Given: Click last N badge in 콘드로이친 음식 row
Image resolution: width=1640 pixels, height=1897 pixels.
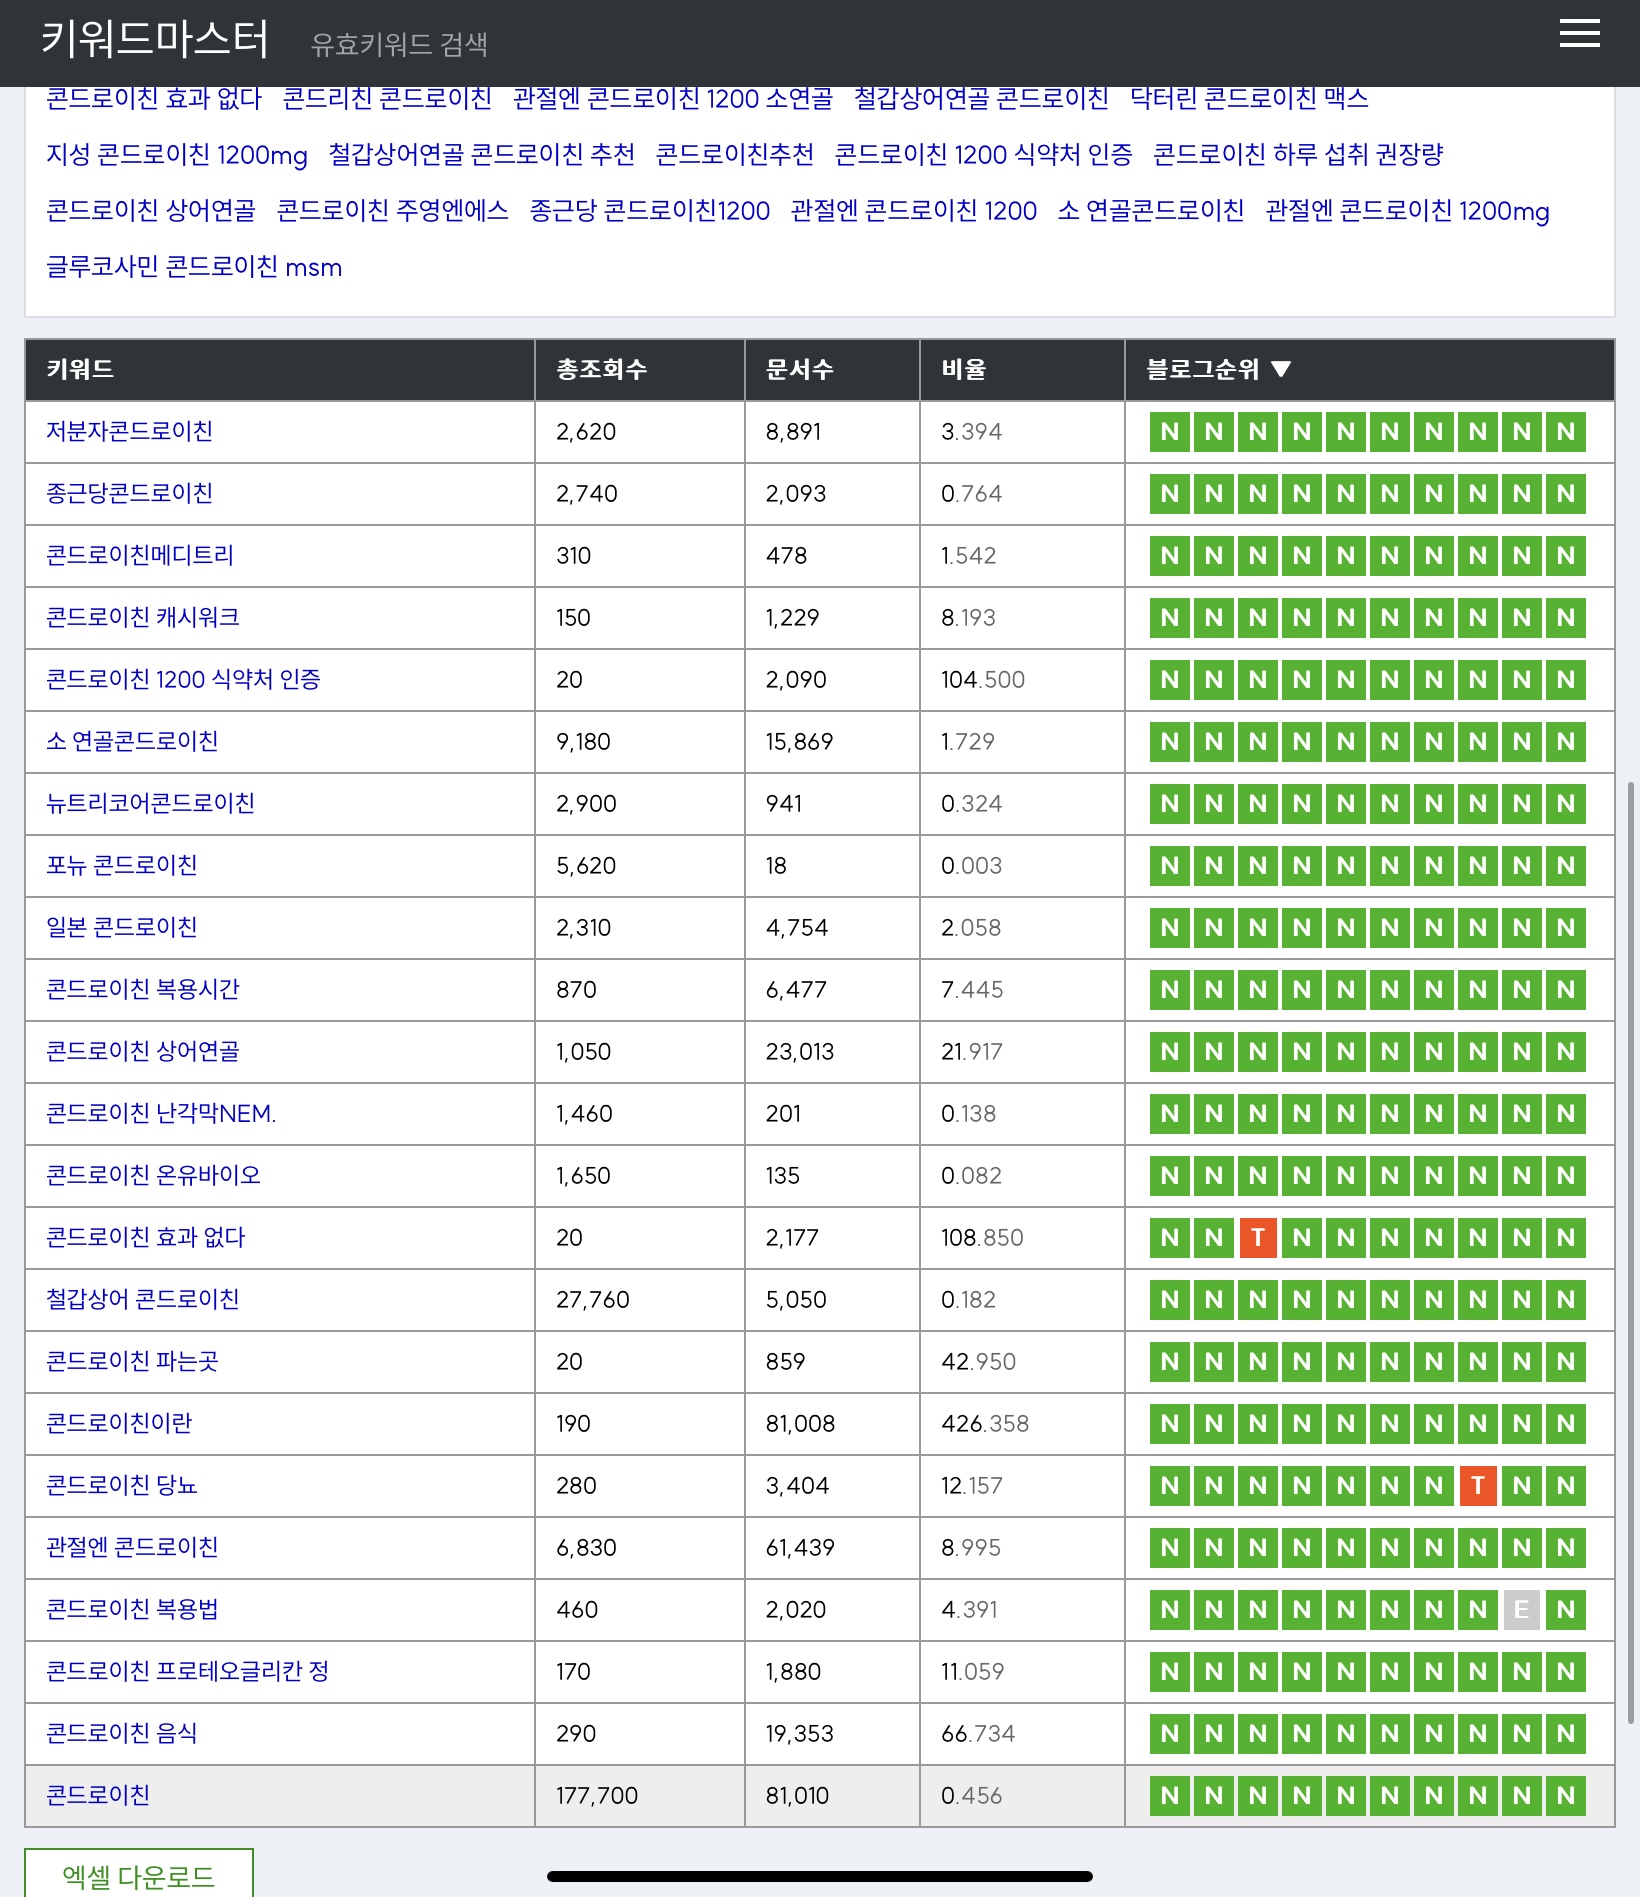Looking at the screenshot, I should click(1566, 1734).
